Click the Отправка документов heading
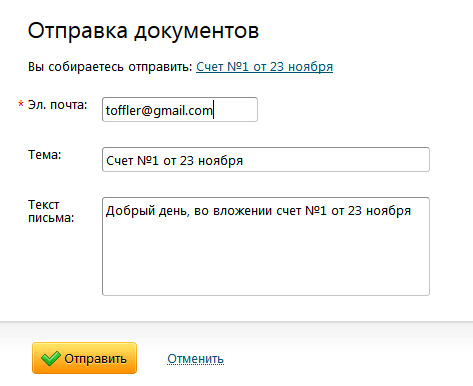The image size is (473, 386). [x=143, y=31]
